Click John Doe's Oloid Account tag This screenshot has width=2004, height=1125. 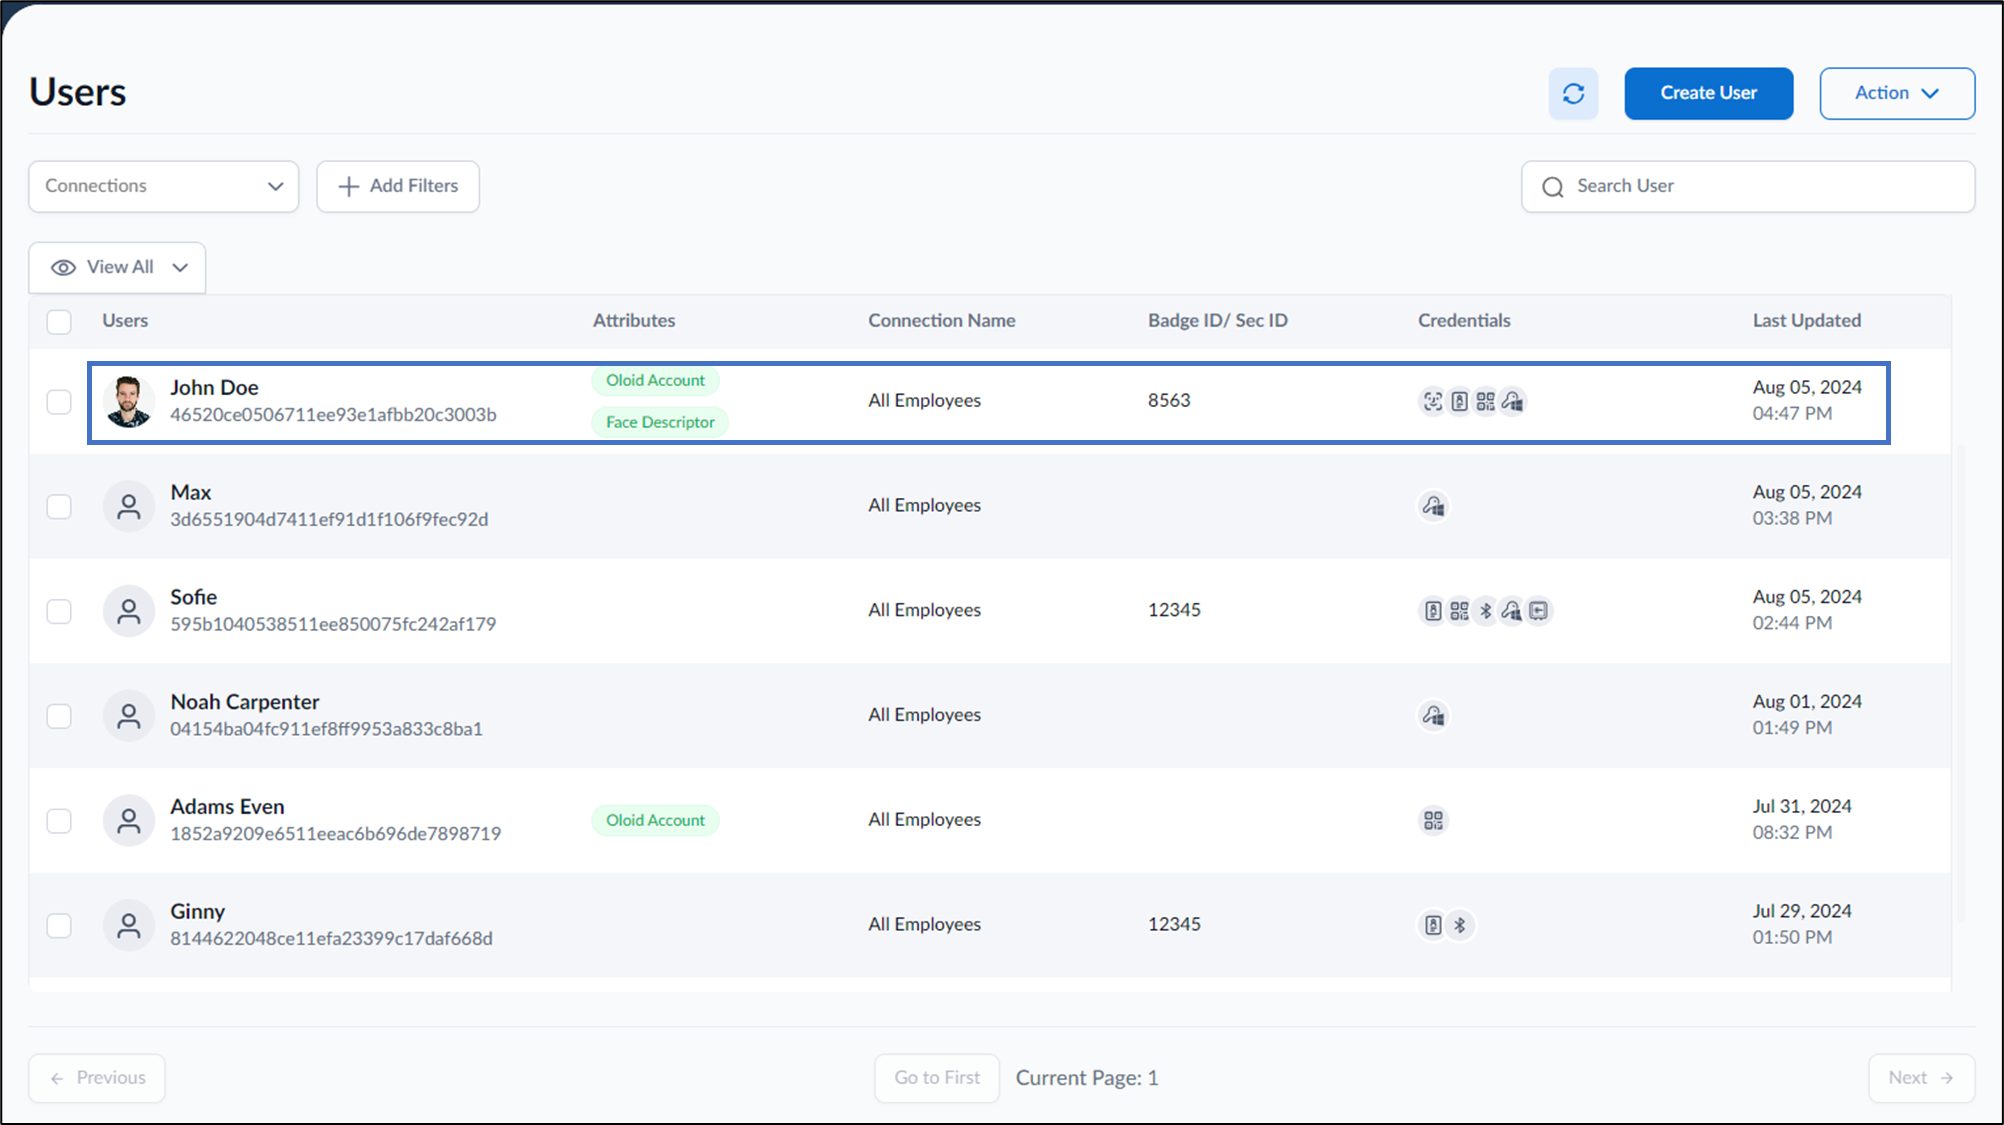coord(655,380)
